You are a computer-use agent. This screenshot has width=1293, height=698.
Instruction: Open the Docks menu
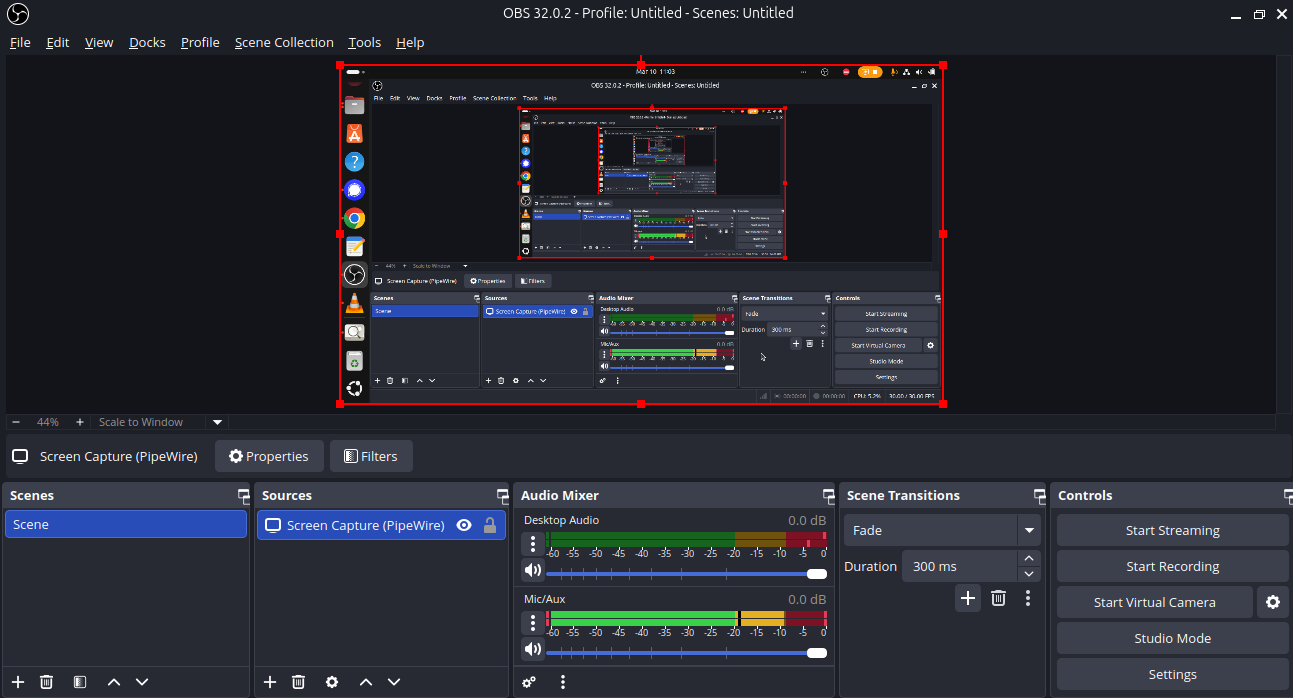pyautogui.click(x=147, y=42)
